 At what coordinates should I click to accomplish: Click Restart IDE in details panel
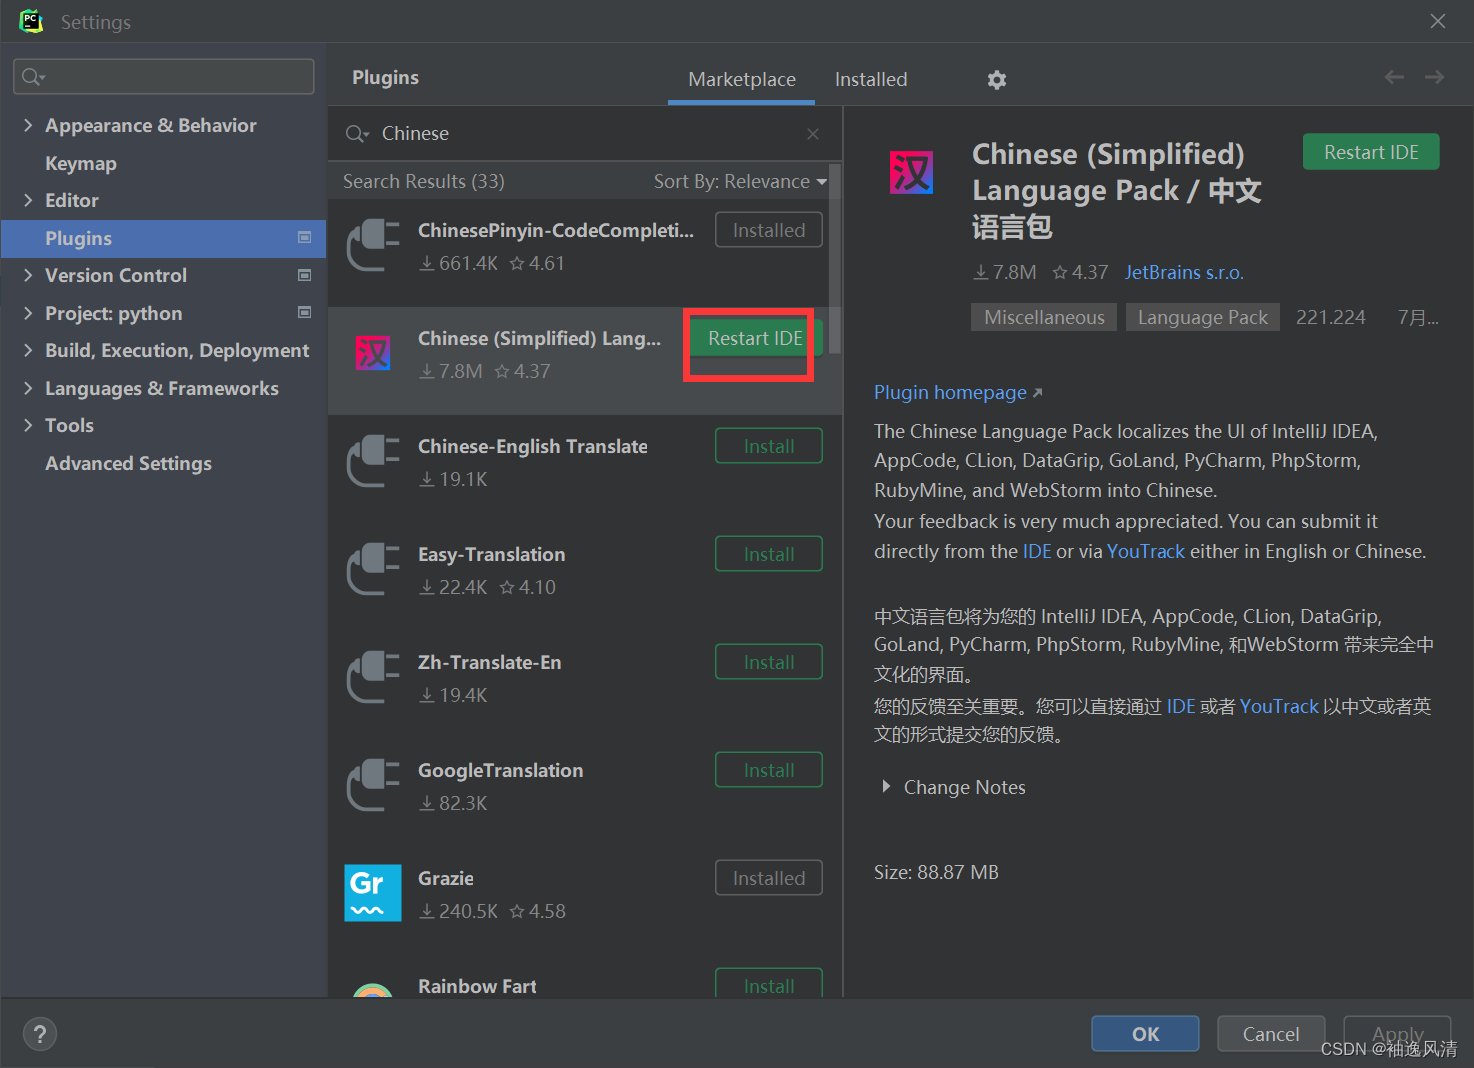point(1371,152)
